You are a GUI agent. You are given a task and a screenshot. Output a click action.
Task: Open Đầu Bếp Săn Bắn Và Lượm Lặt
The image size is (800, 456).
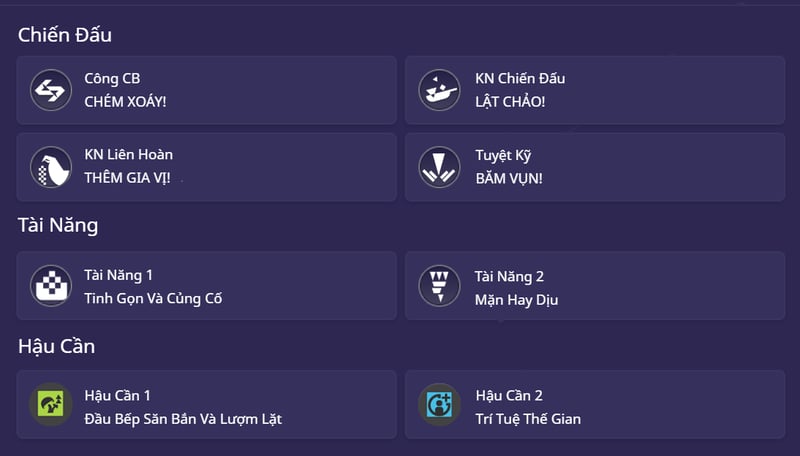click(183, 418)
